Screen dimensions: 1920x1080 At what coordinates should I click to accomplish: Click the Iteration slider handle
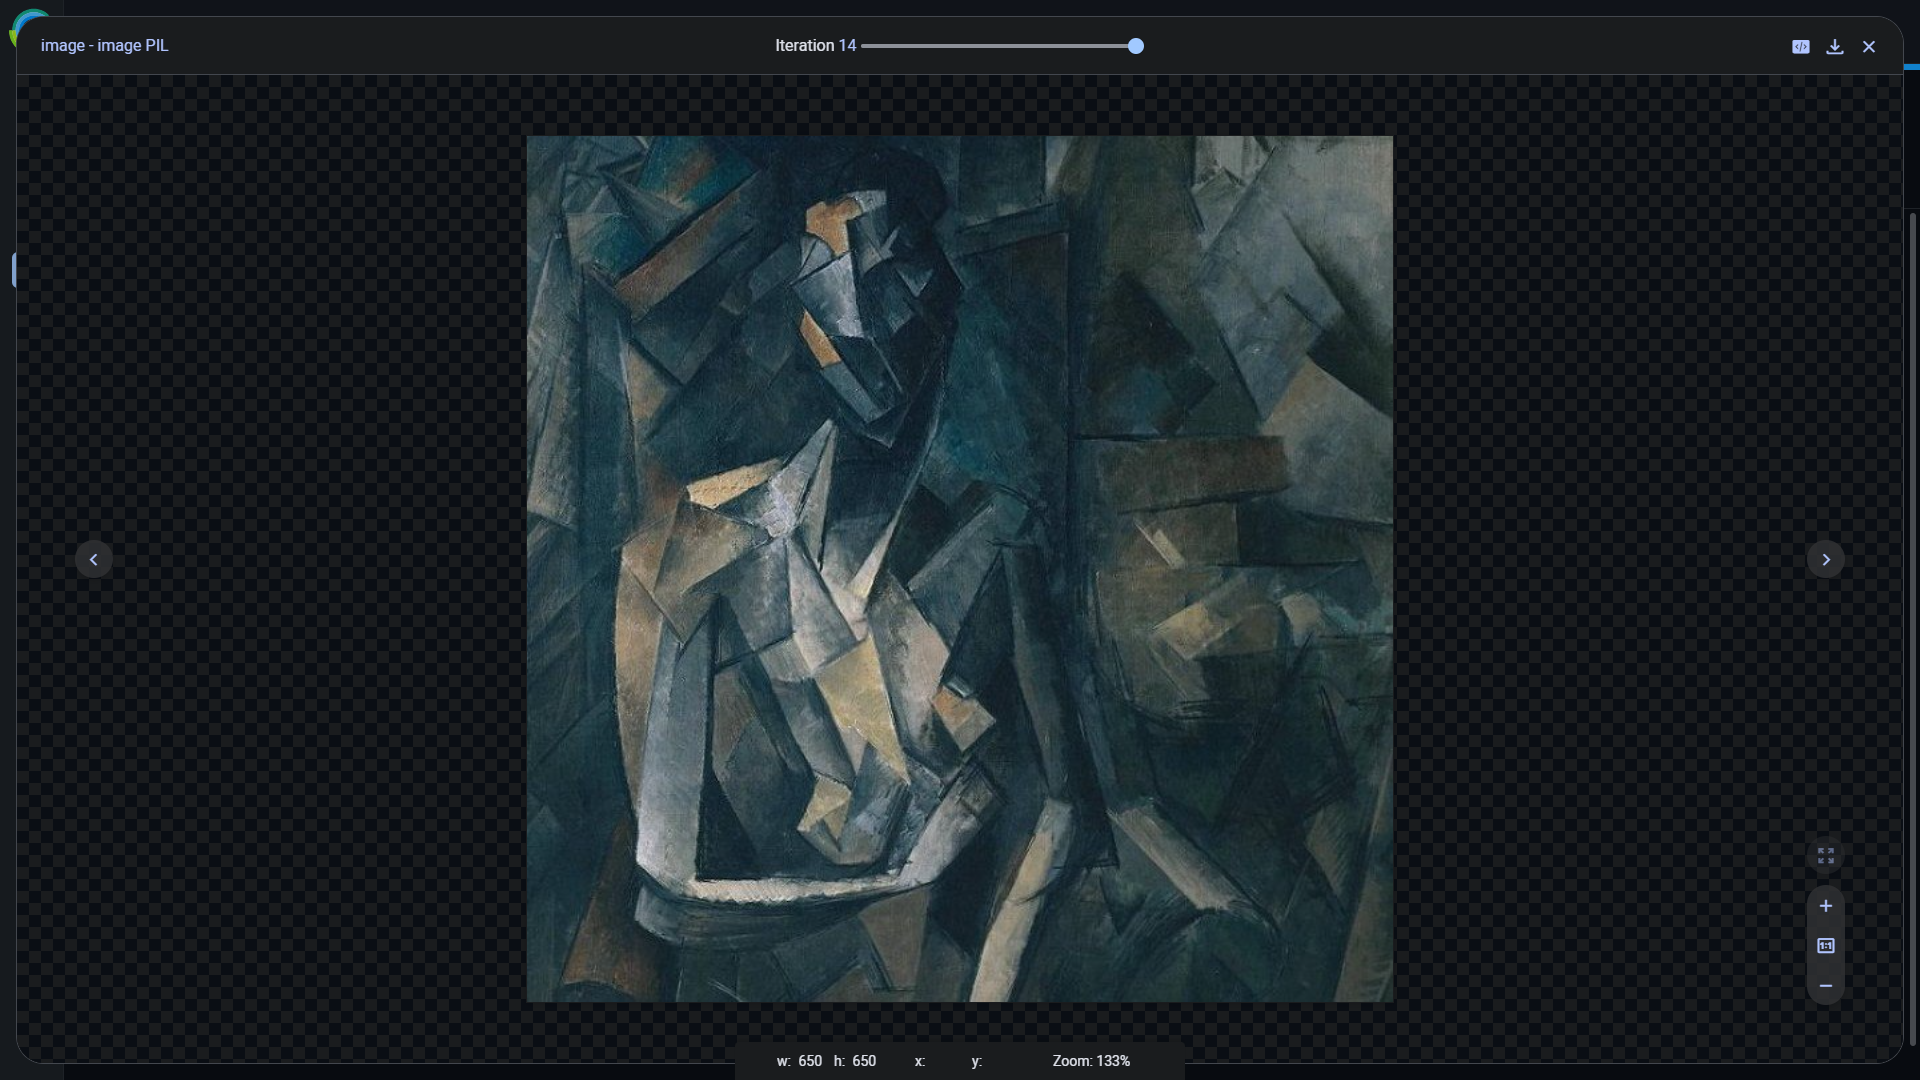[x=1135, y=46]
